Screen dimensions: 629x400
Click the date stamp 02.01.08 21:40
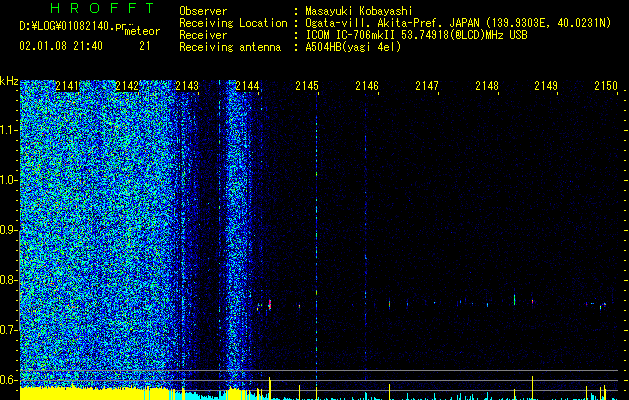[61, 46]
